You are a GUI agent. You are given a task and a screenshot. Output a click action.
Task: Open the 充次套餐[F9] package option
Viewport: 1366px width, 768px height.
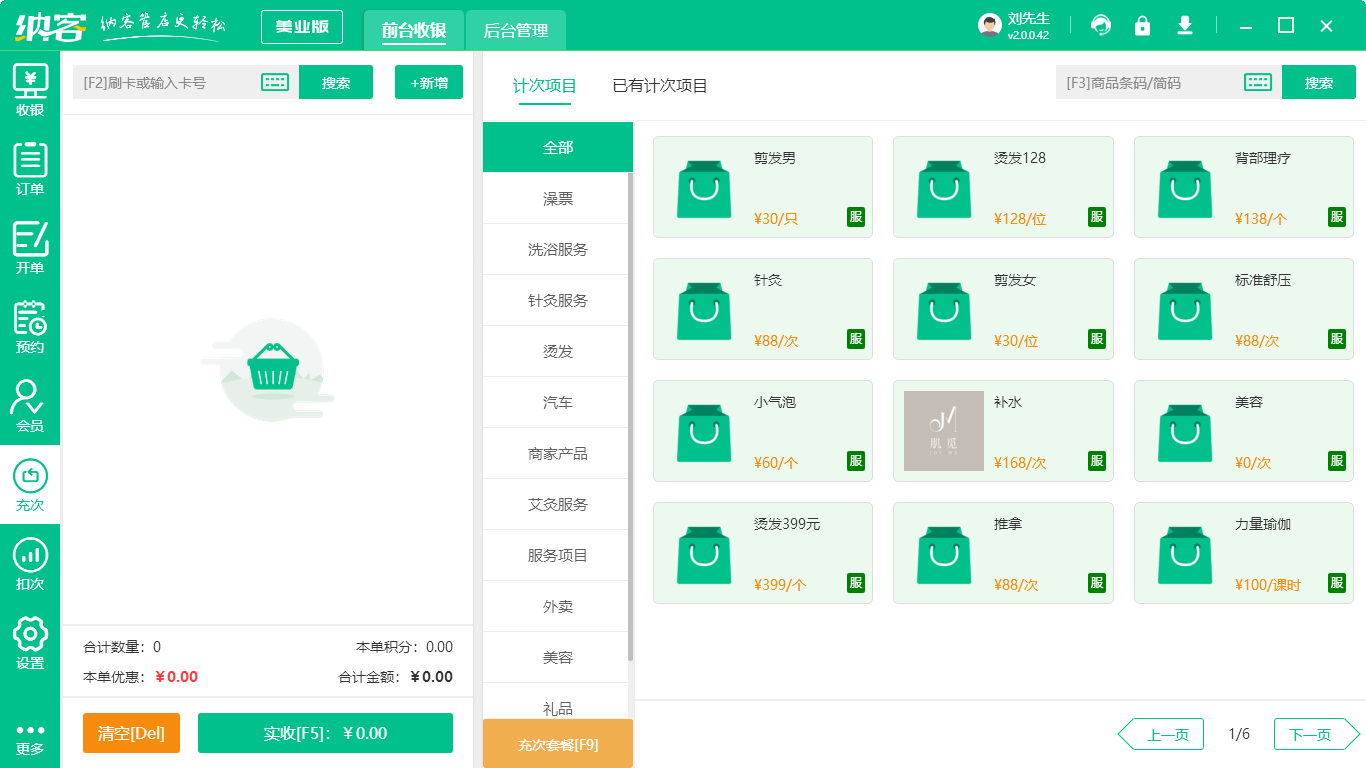pyautogui.click(x=558, y=744)
